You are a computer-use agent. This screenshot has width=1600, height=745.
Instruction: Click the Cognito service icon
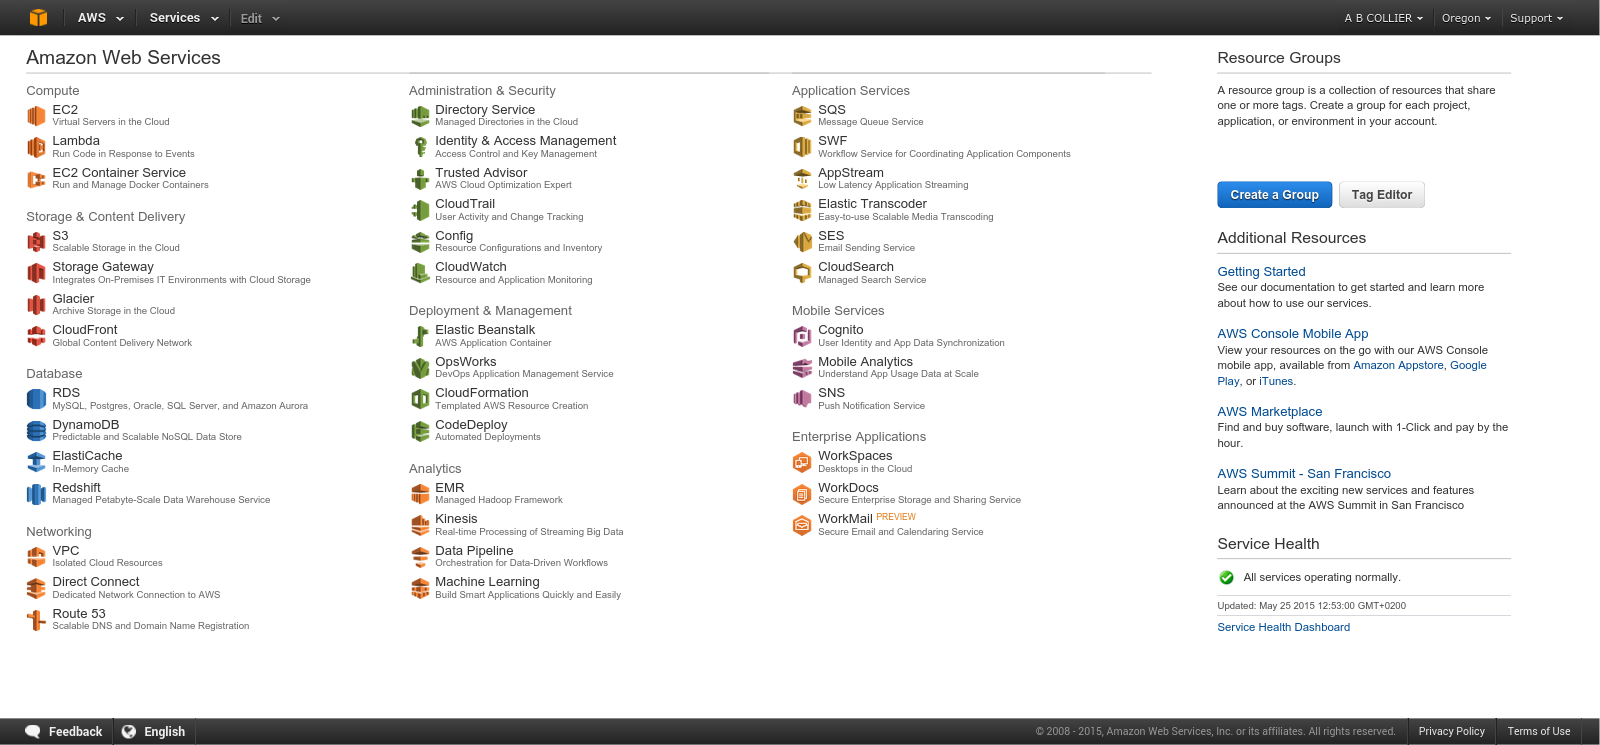point(802,336)
